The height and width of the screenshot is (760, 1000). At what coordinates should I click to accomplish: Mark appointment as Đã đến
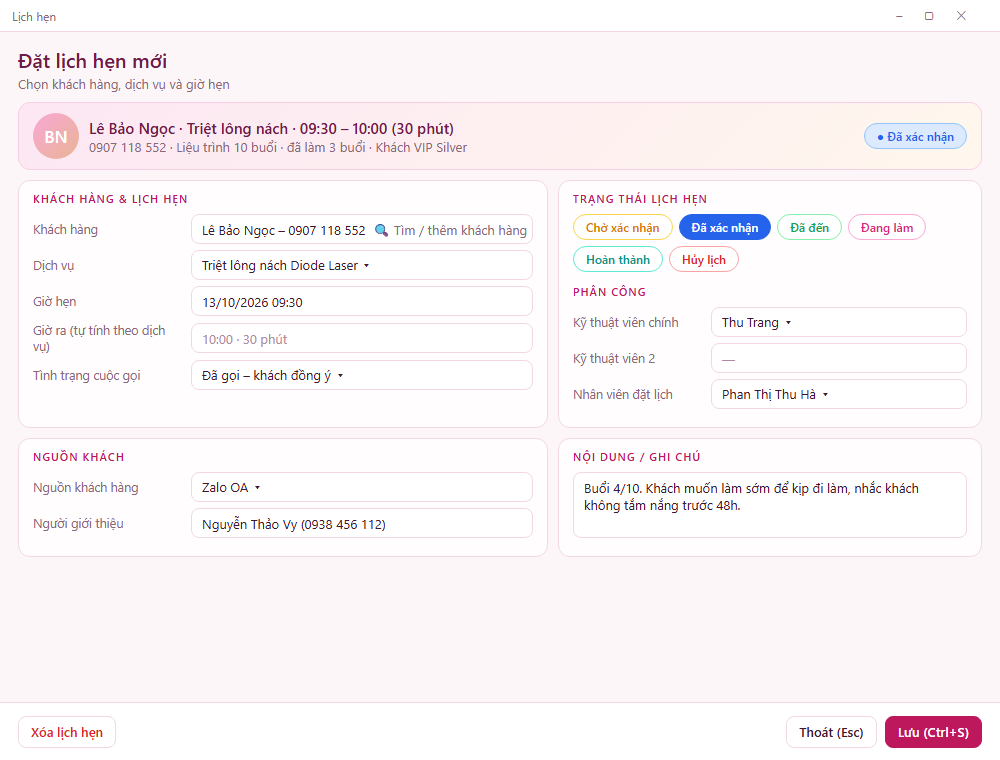tap(809, 228)
